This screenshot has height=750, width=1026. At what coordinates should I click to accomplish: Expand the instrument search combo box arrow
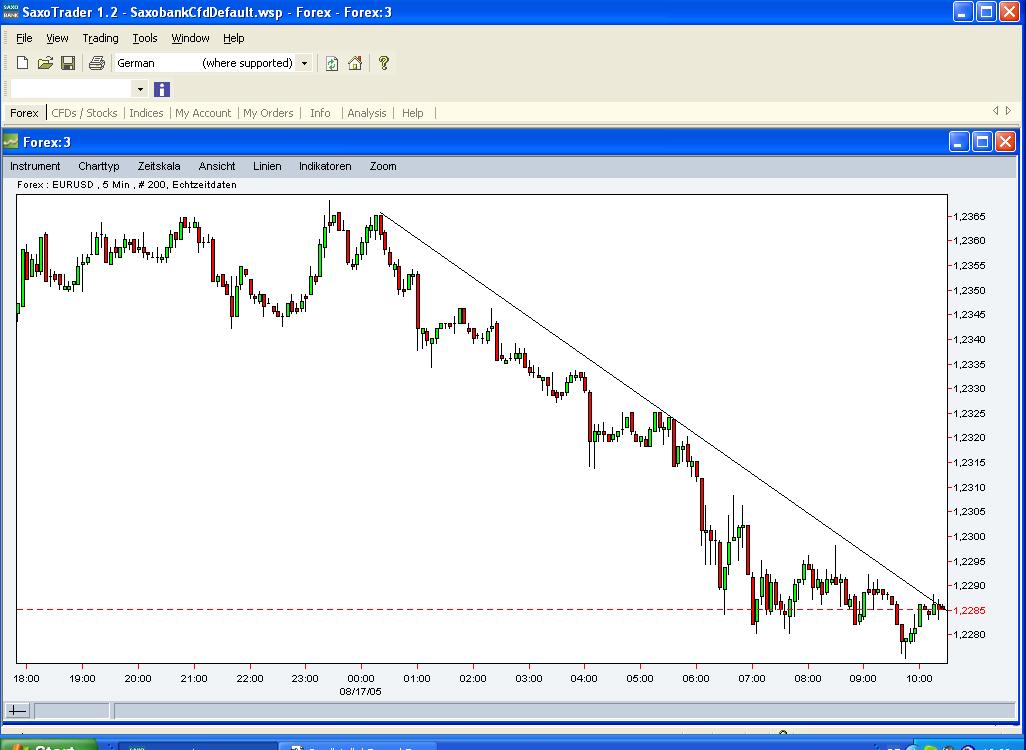click(x=140, y=89)
